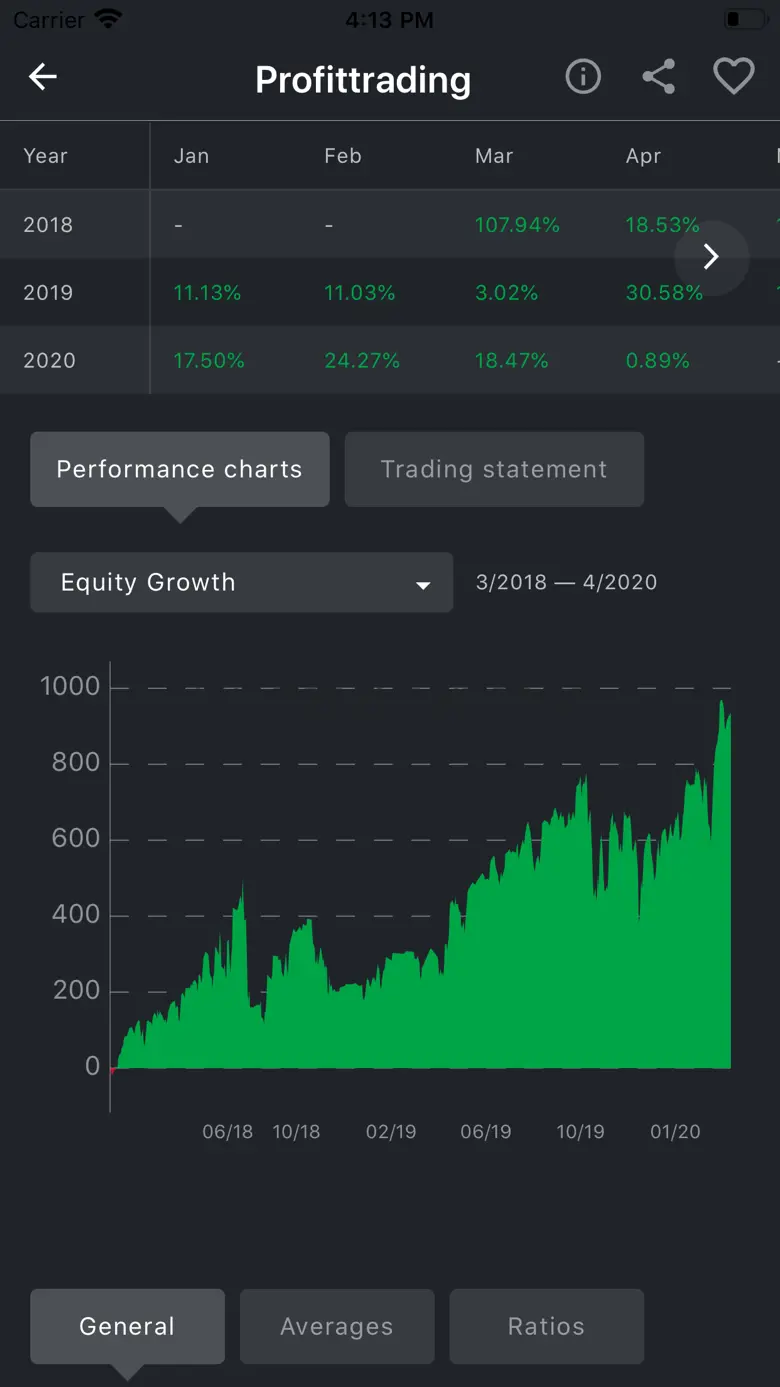
Task: Tap the April 2019 30.58% value
Action: (664, 293)
